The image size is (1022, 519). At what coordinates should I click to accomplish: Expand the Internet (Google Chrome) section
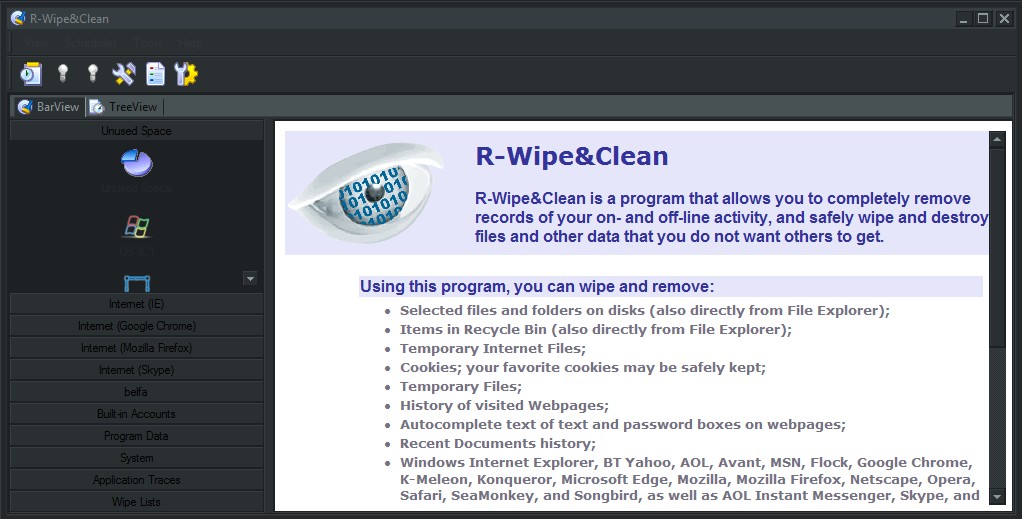tap(136, 326)
